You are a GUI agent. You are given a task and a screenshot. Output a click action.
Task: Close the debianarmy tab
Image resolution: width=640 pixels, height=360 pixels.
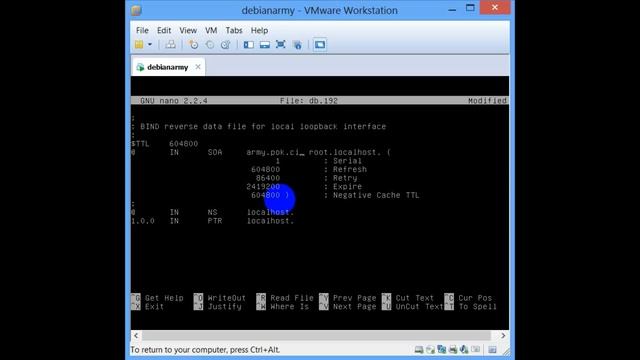click(198, 67)
